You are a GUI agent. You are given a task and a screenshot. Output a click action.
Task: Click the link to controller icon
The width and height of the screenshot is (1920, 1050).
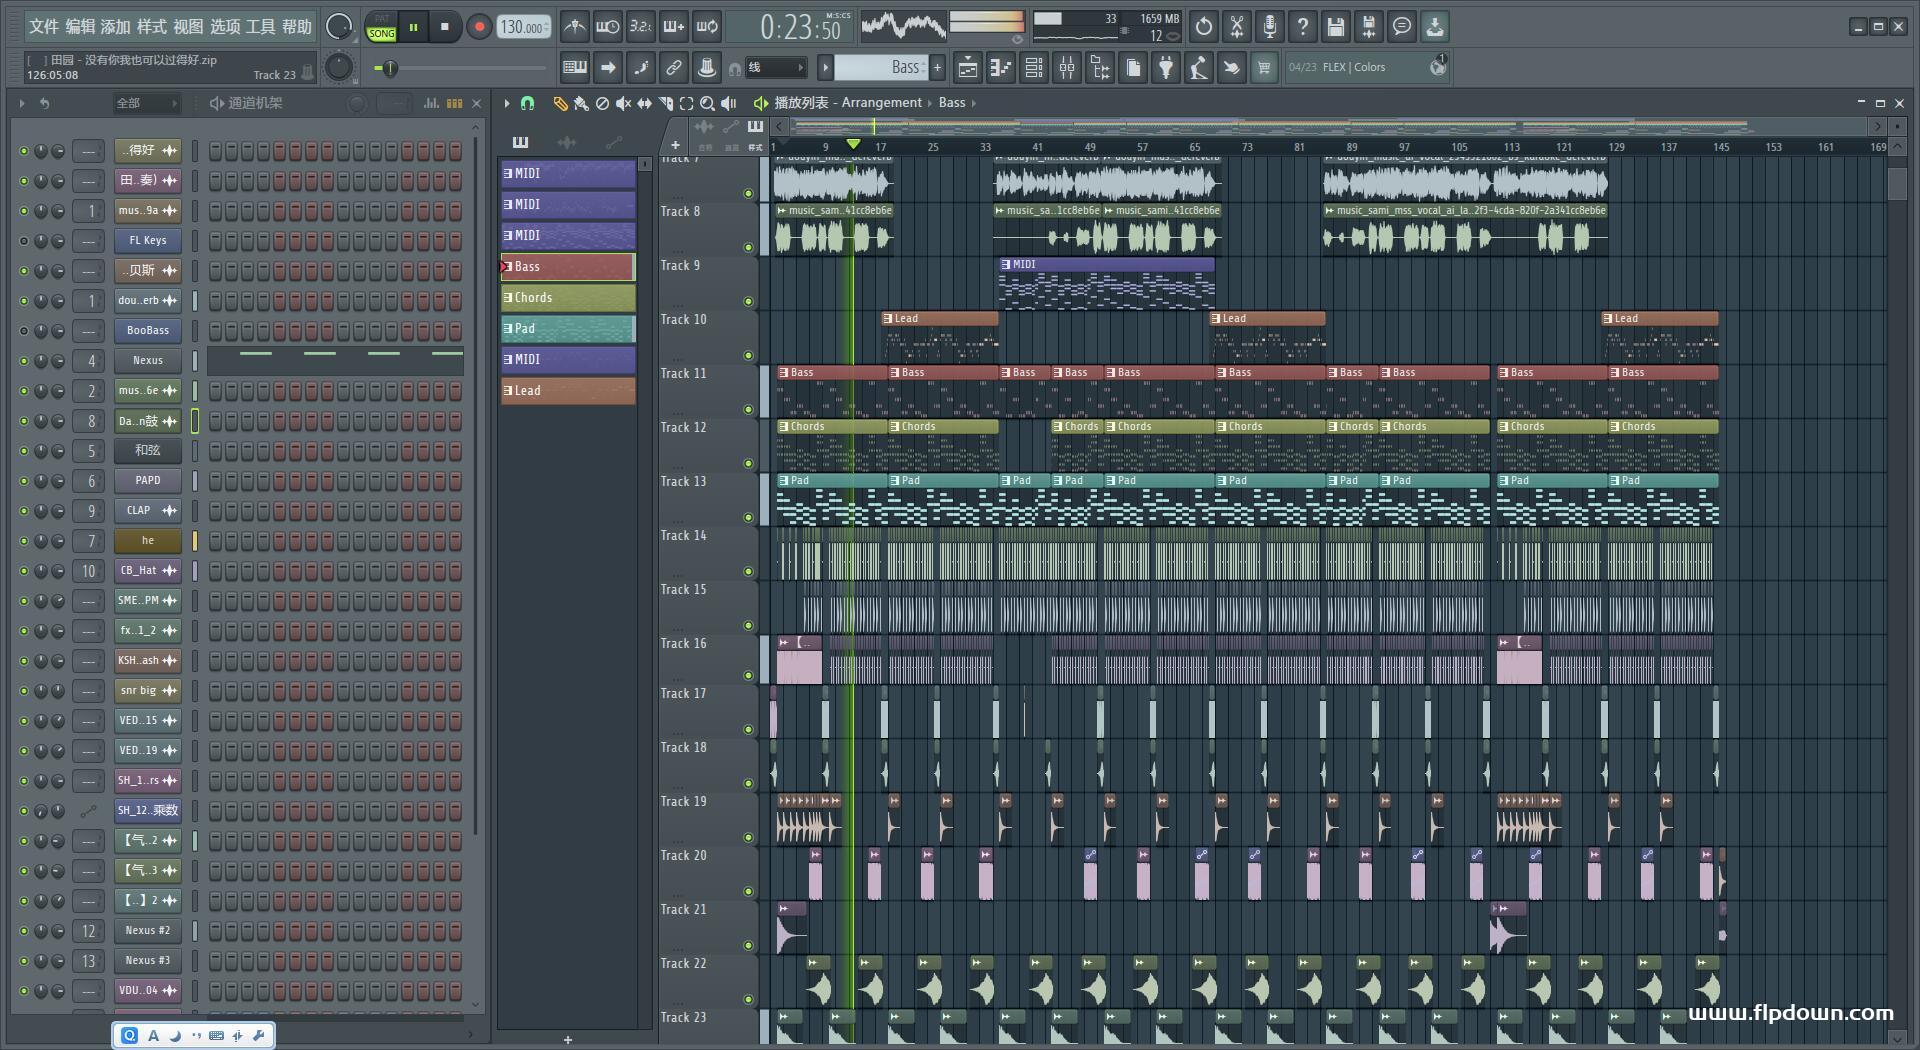pyautogui.click(x=674, y=68)
